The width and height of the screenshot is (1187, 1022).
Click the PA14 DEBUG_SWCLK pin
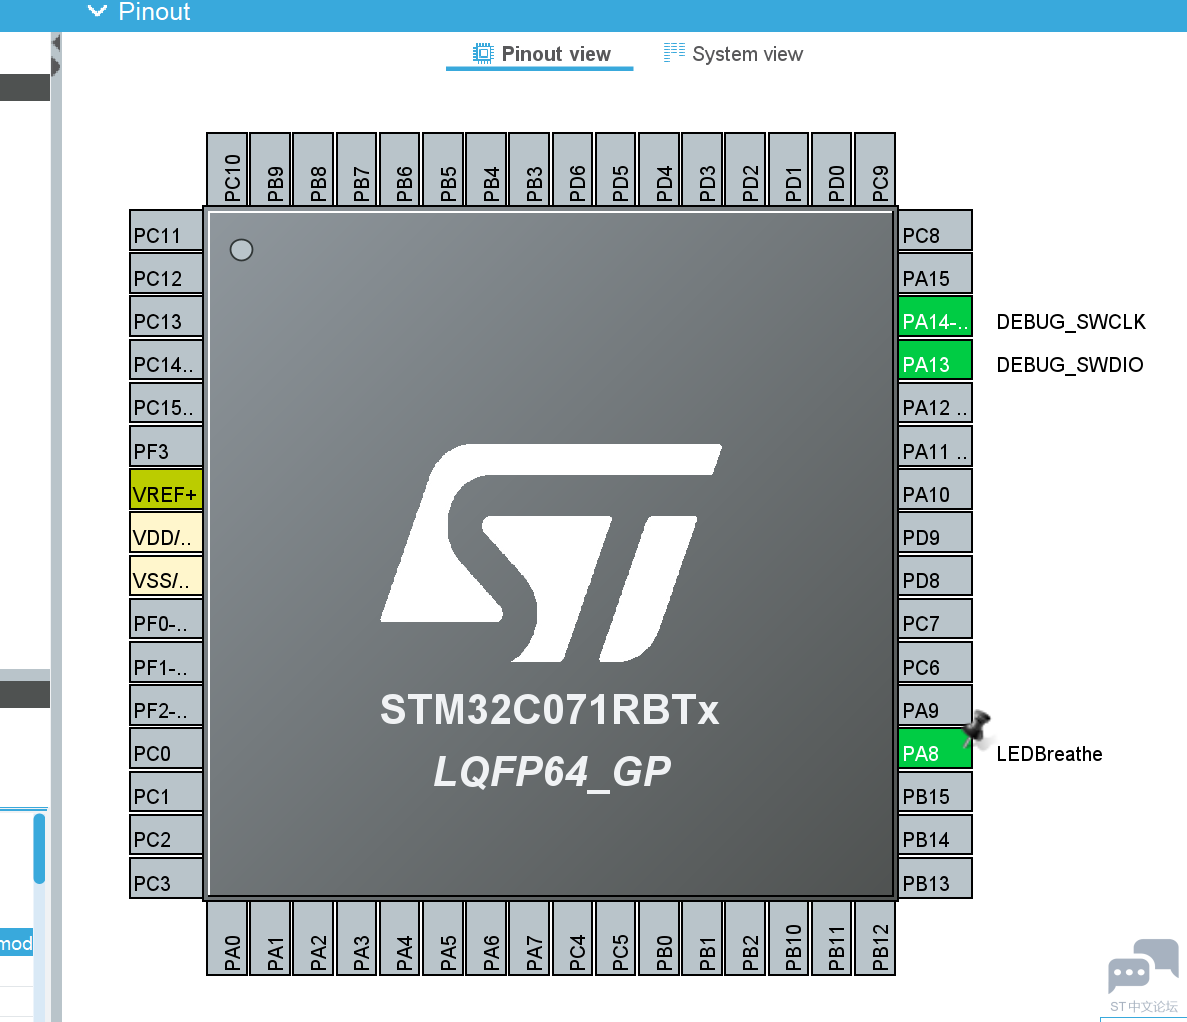pos(934,320)
